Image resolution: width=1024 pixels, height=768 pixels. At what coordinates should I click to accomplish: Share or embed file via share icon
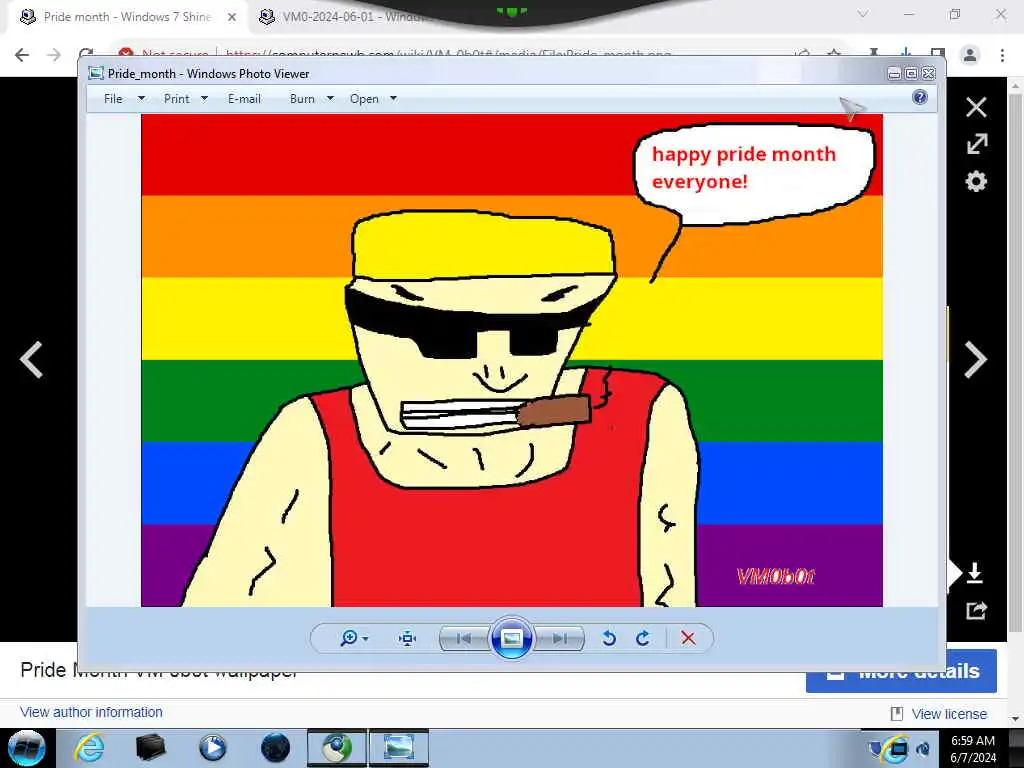click(976, 611)
